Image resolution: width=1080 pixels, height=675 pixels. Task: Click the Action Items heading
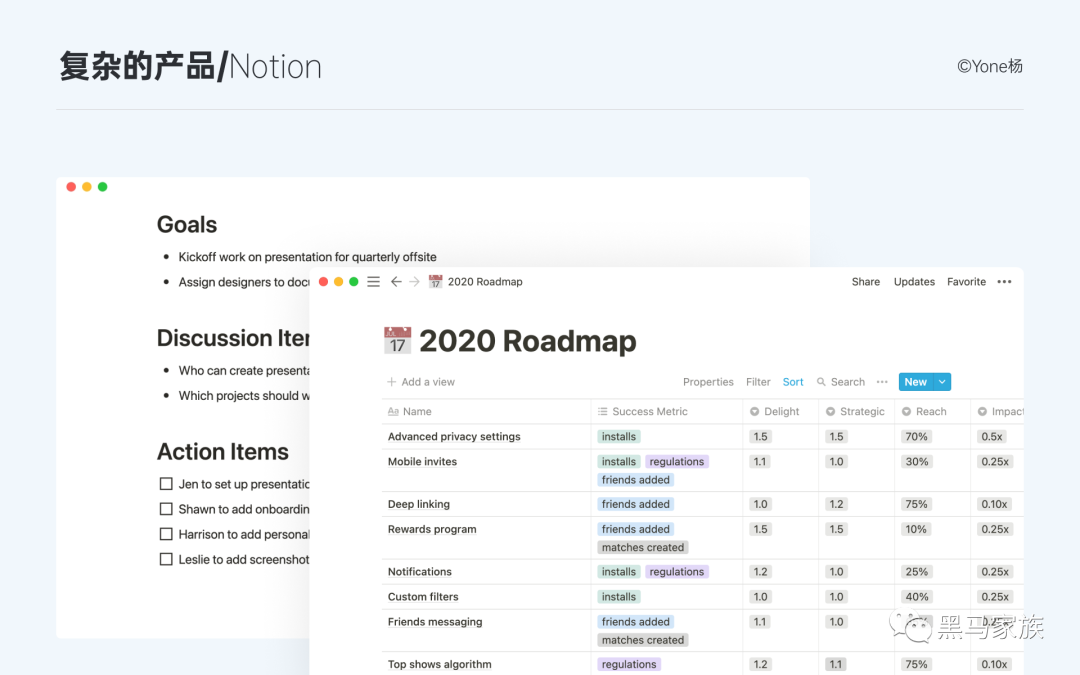[x=222, y=452]
